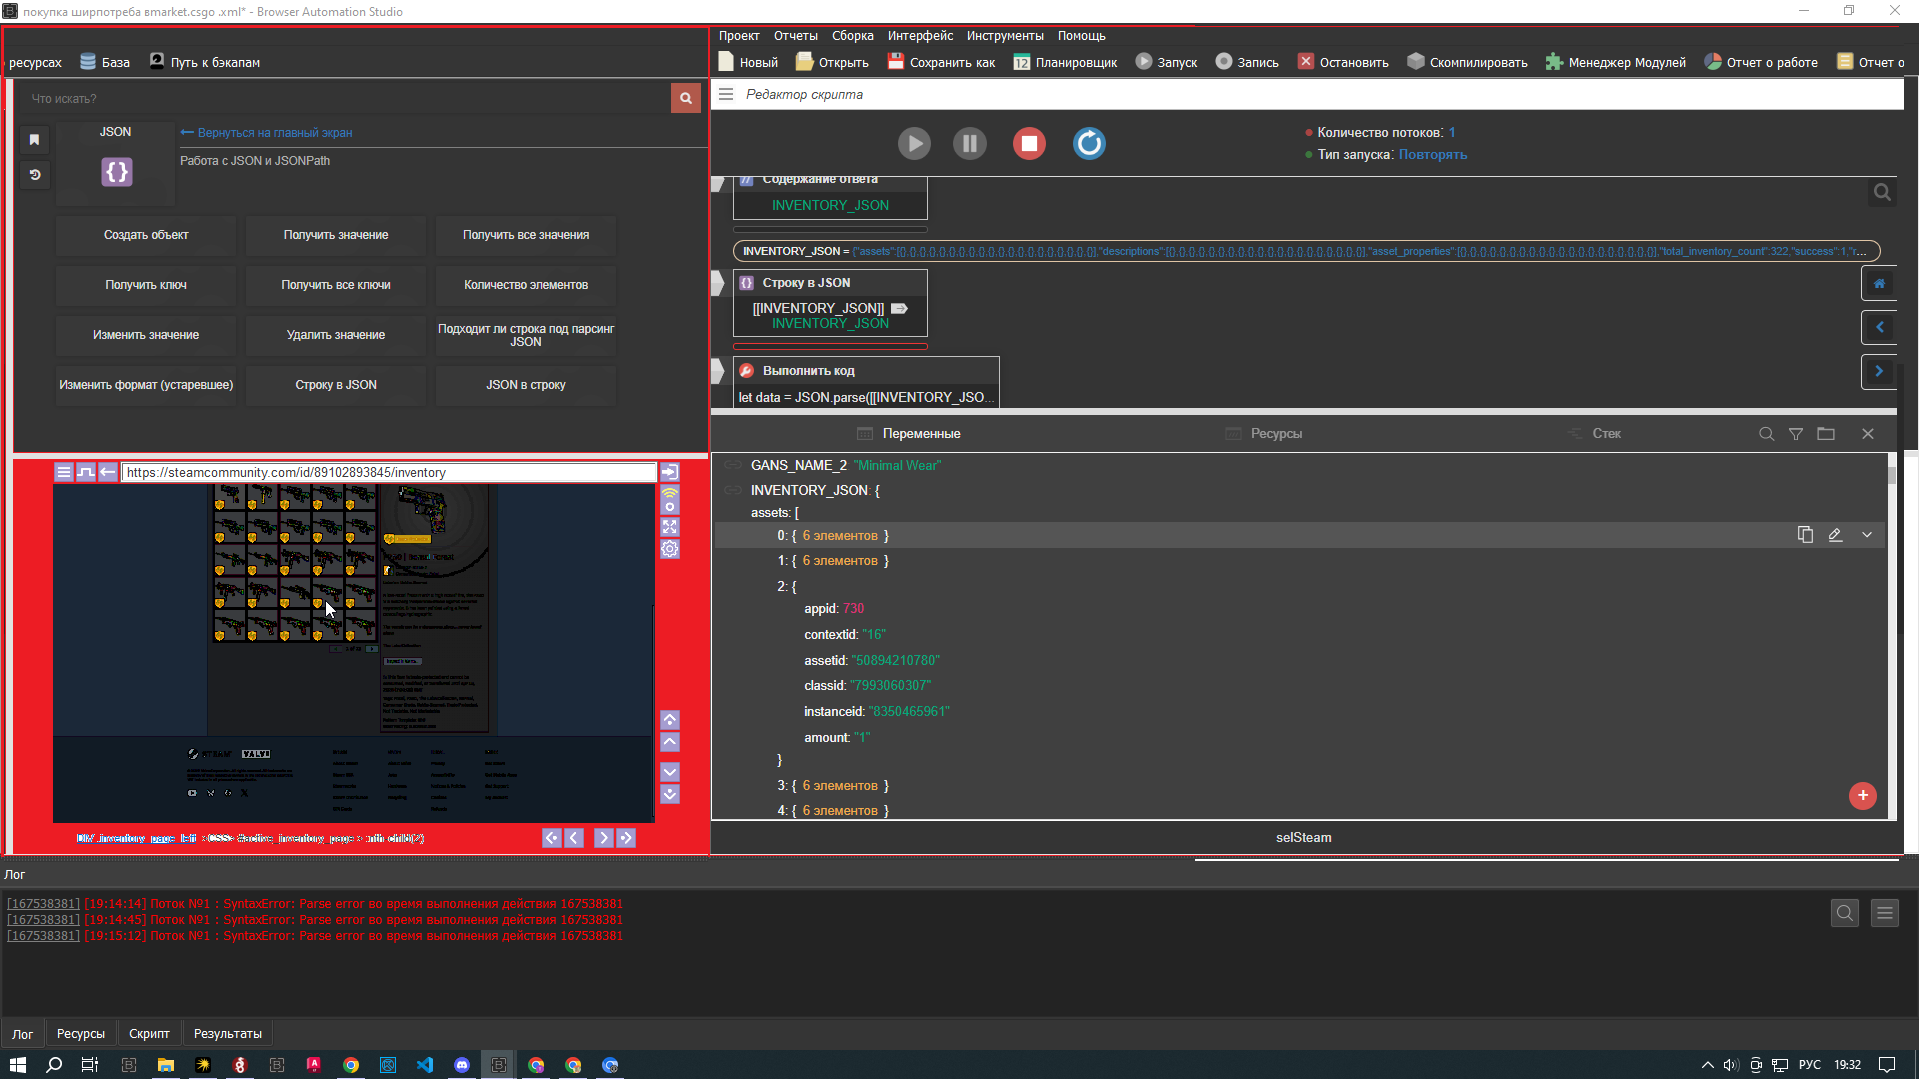The image size is (1919, 1079).
Task: Open the history icon in left sidebar
Action: point(34,175)
